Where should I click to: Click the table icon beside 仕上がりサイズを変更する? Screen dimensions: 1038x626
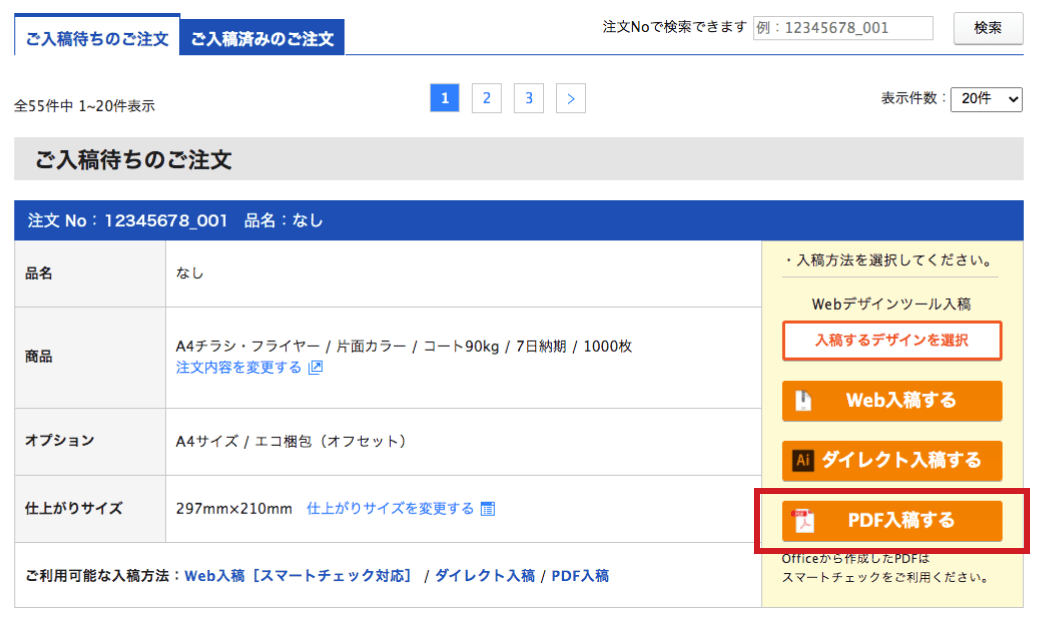(488, 509)
